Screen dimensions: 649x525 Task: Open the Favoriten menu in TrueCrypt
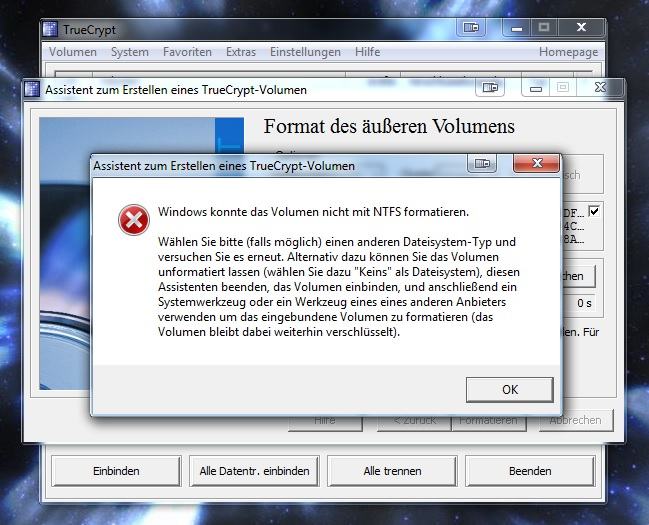tap(187, 52)
